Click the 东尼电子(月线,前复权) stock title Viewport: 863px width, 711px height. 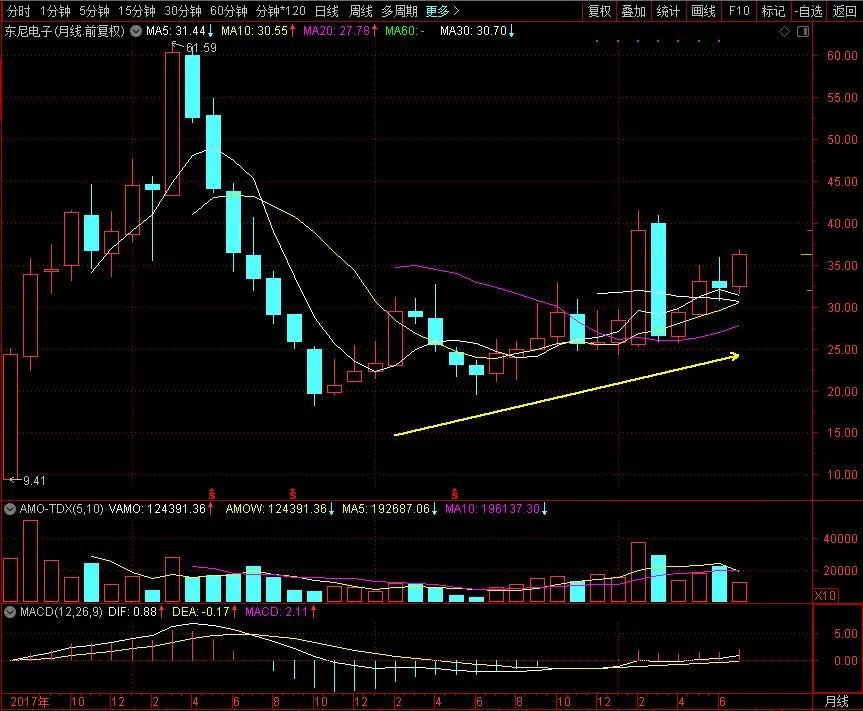click(65, 31)
